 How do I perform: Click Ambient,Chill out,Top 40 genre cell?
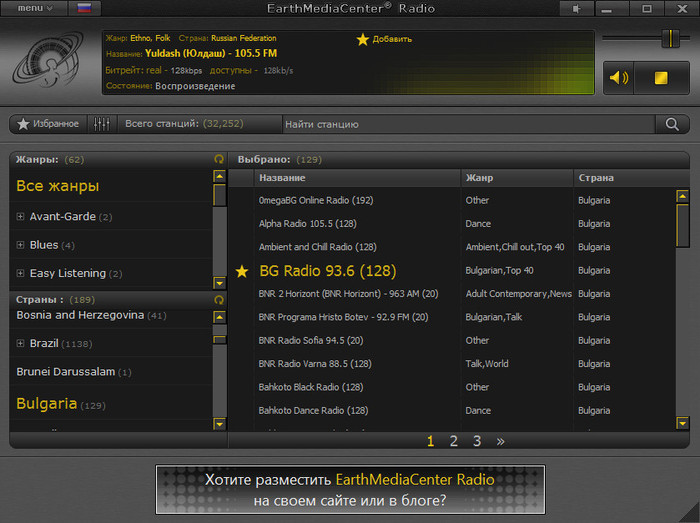tap(515, 247)
